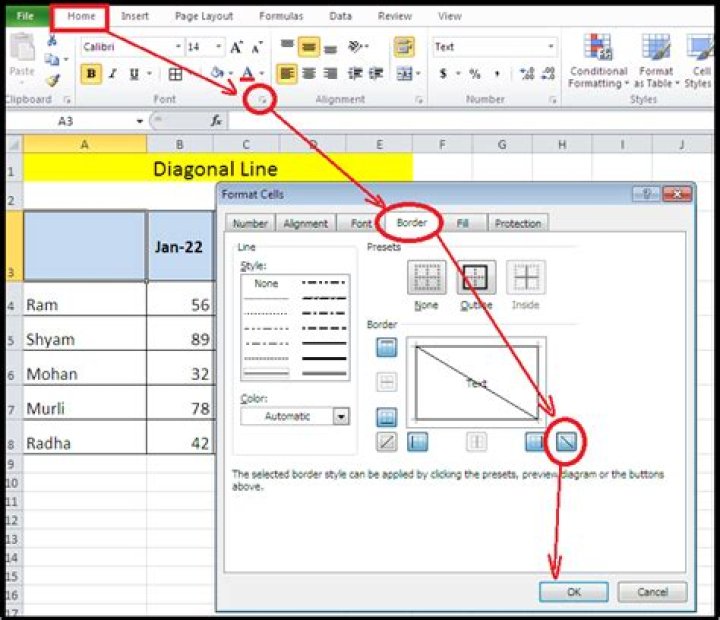Switch to the Insert ribbon tab

tap(135, 16)
